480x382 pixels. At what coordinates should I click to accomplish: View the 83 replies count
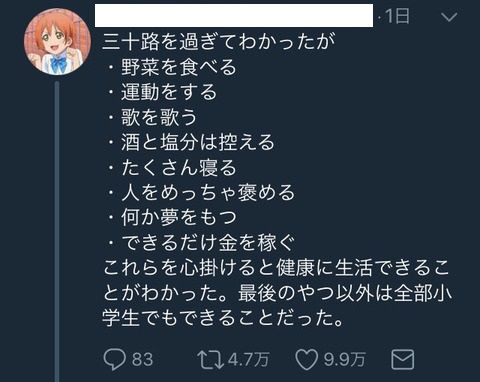click(142, 360)
